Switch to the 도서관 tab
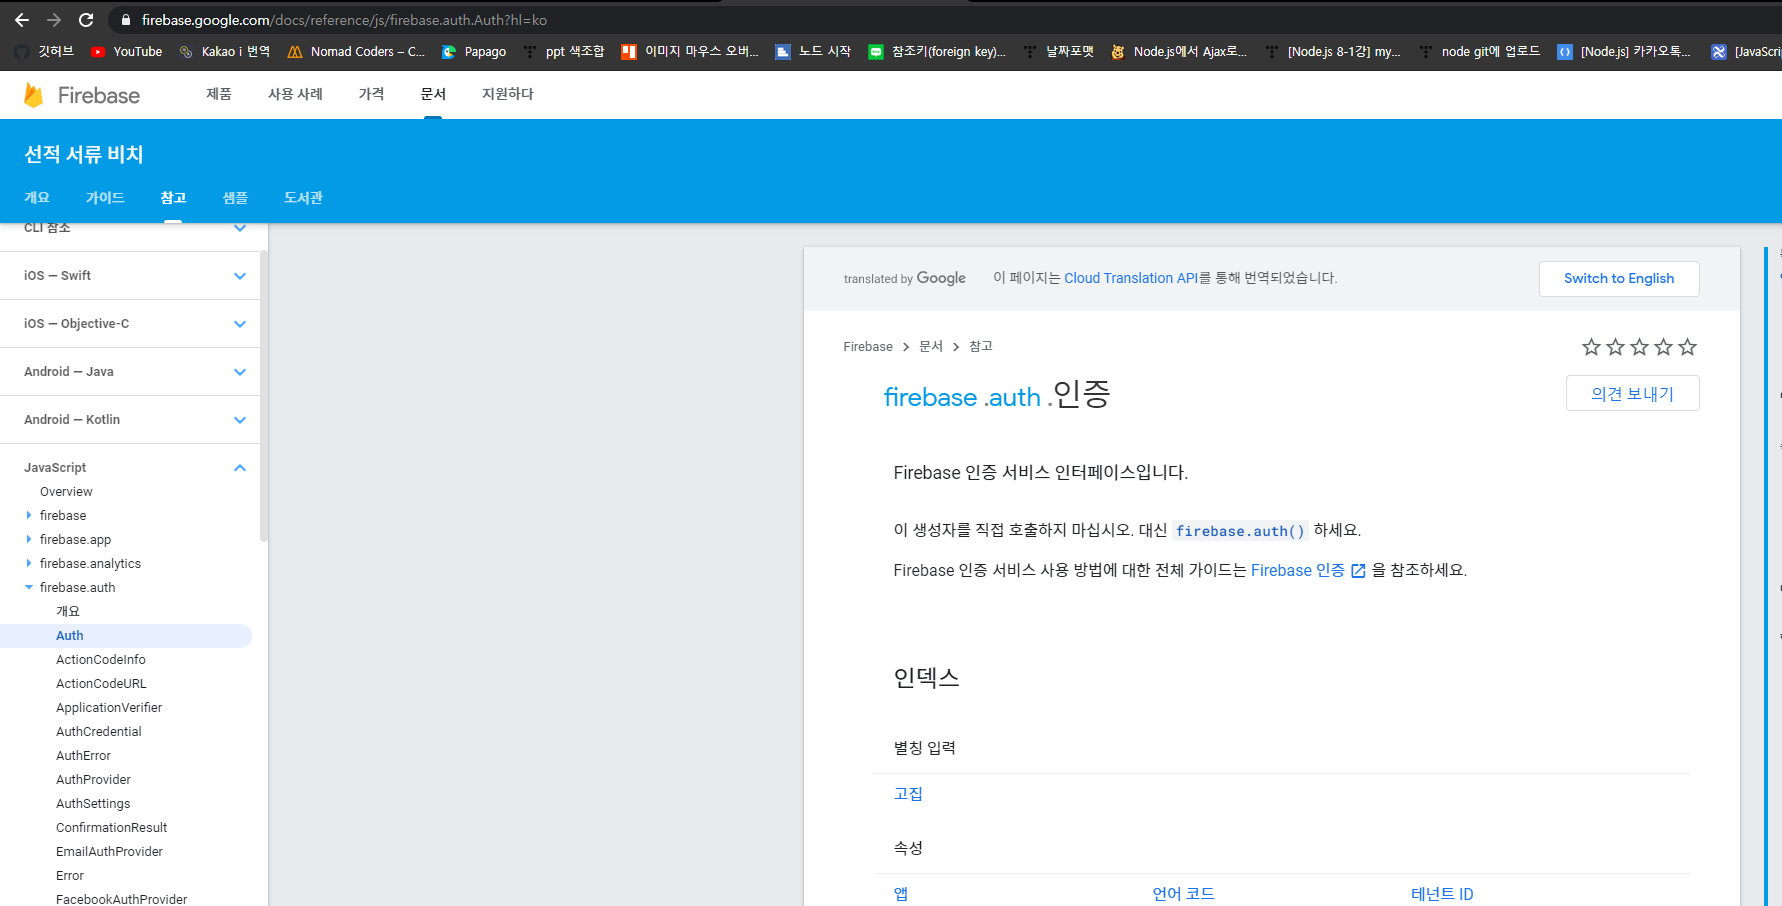1782x906 pixels. [303, 198]
